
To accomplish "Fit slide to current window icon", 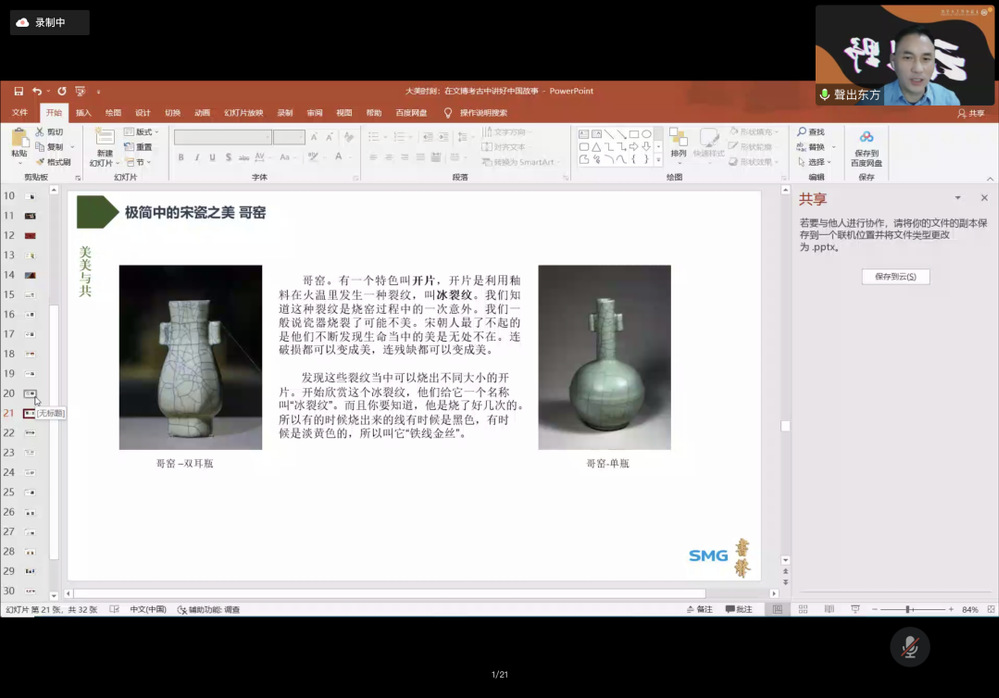I will tap(991, 609).
